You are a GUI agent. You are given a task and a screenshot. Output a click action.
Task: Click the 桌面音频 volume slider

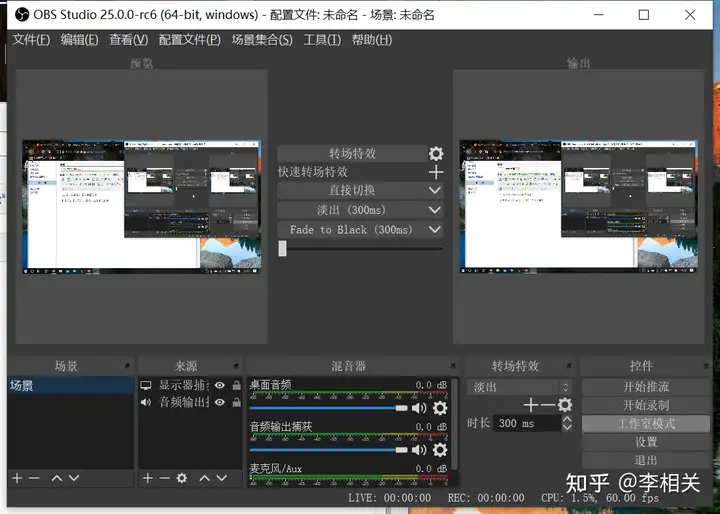[x=328, y=408]
